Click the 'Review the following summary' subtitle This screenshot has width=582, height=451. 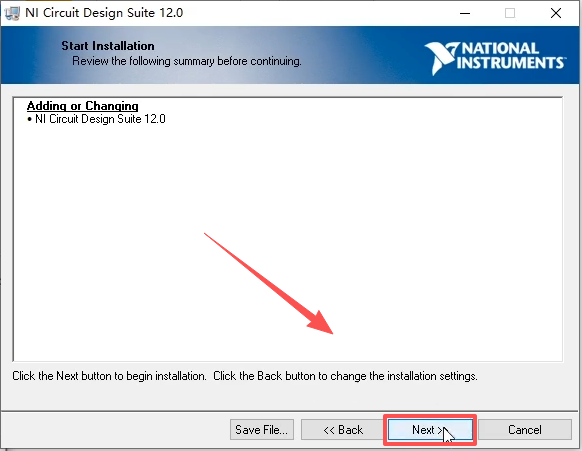tap(187, 61)
